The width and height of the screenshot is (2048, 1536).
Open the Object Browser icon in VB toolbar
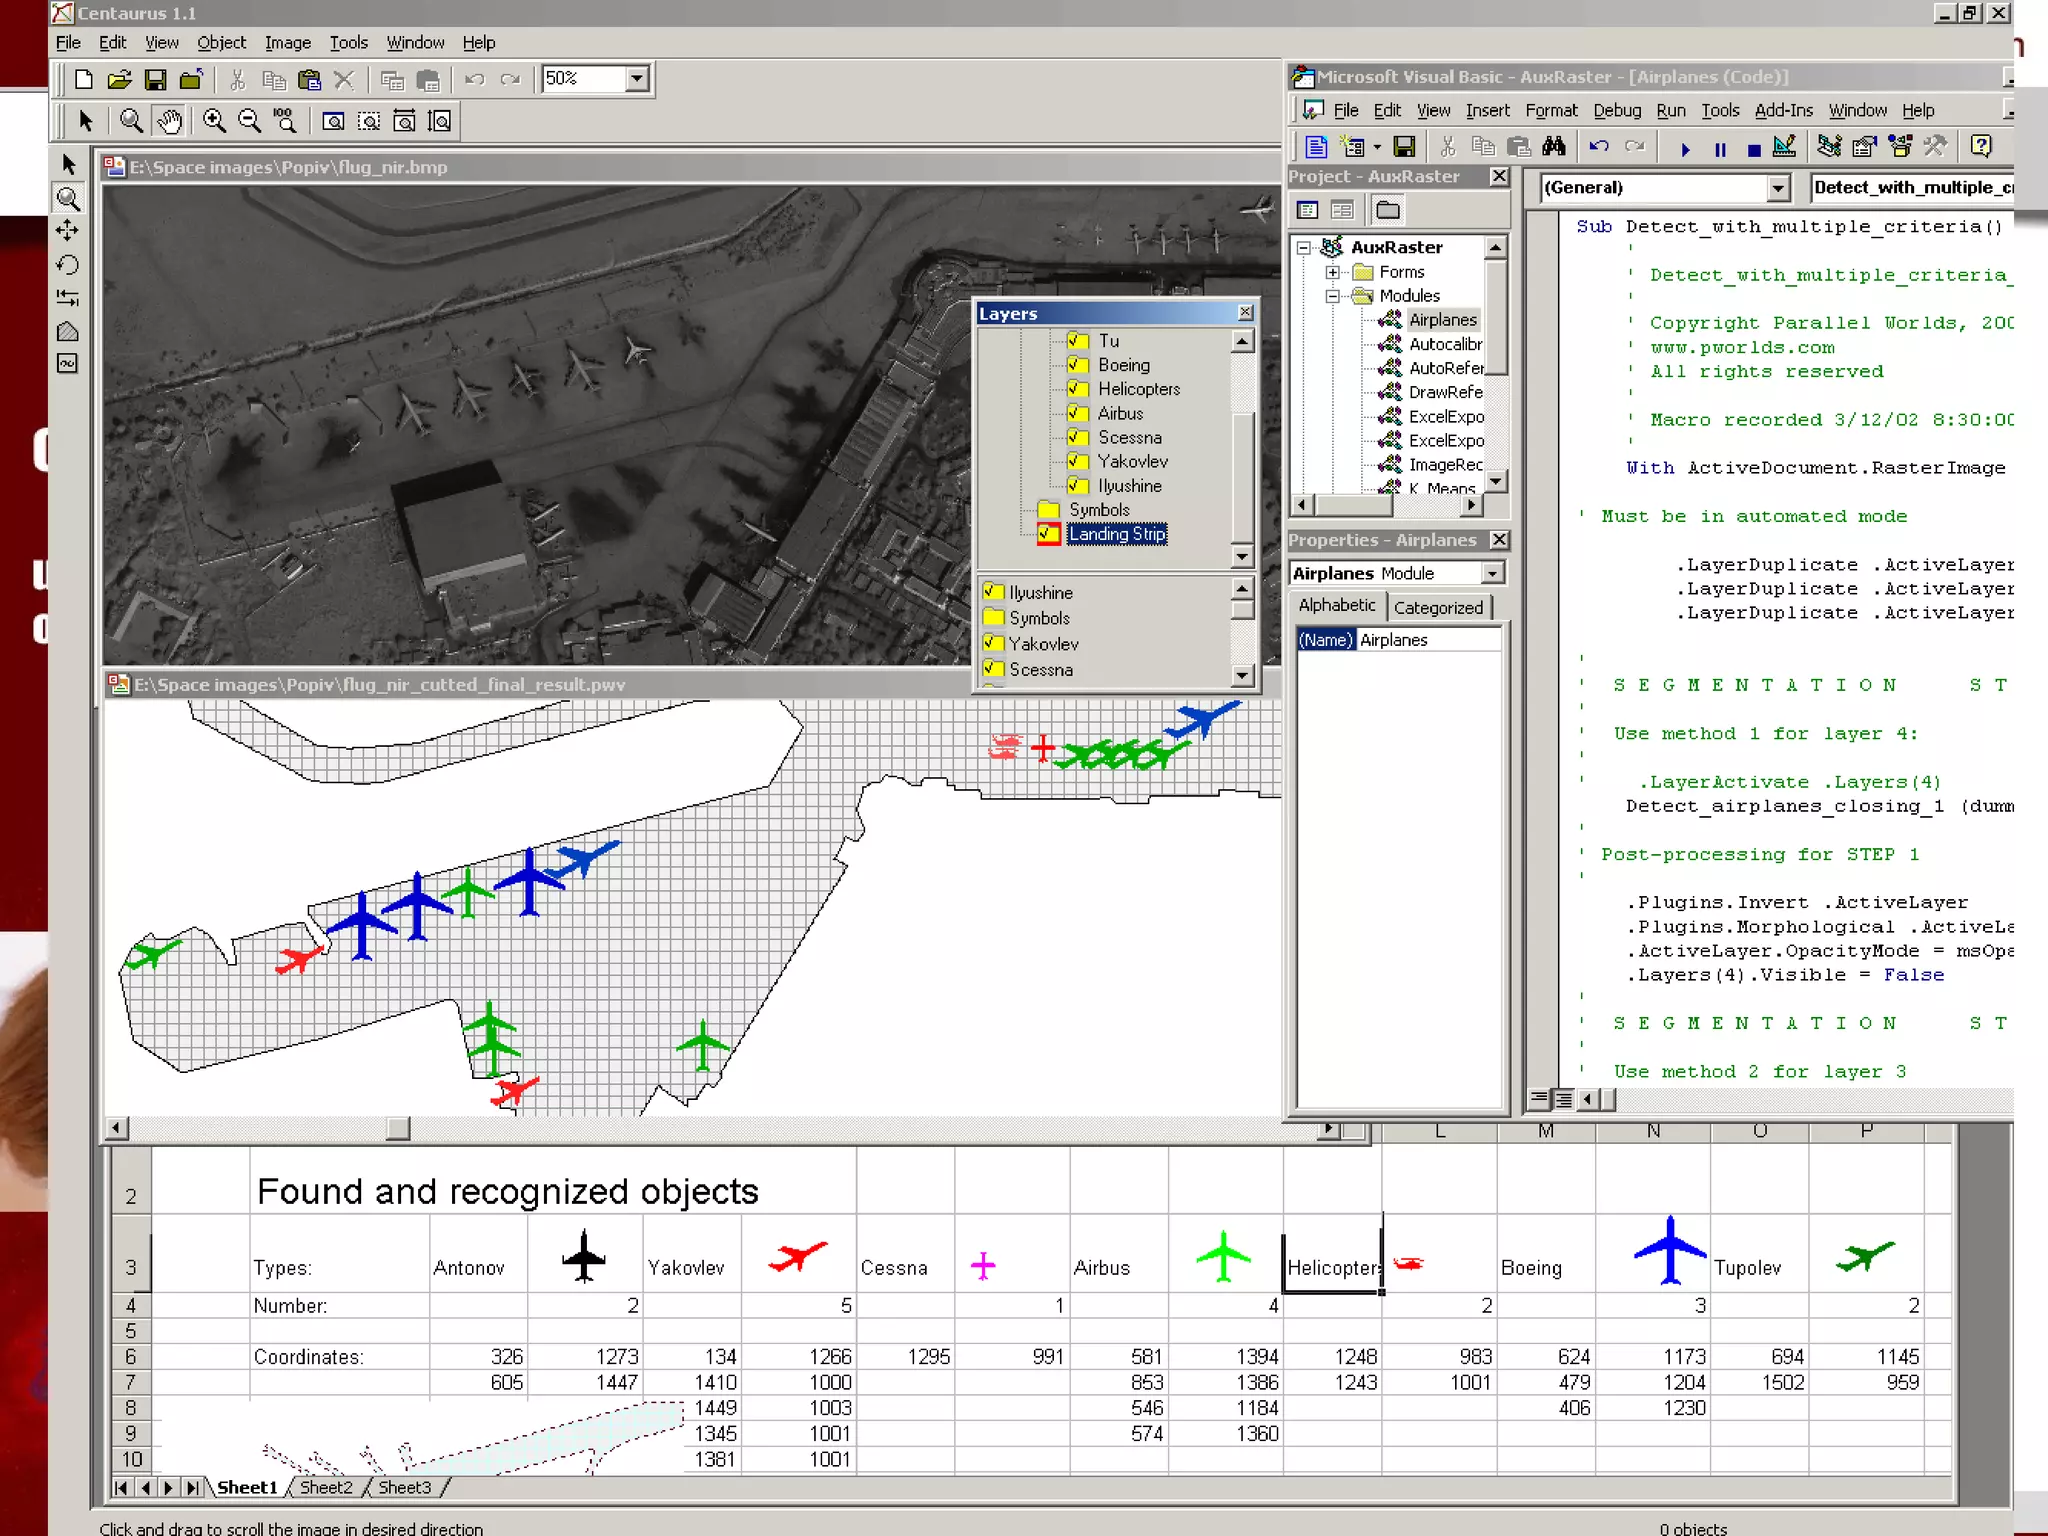pyautogui.click(x=1900, y=147)
